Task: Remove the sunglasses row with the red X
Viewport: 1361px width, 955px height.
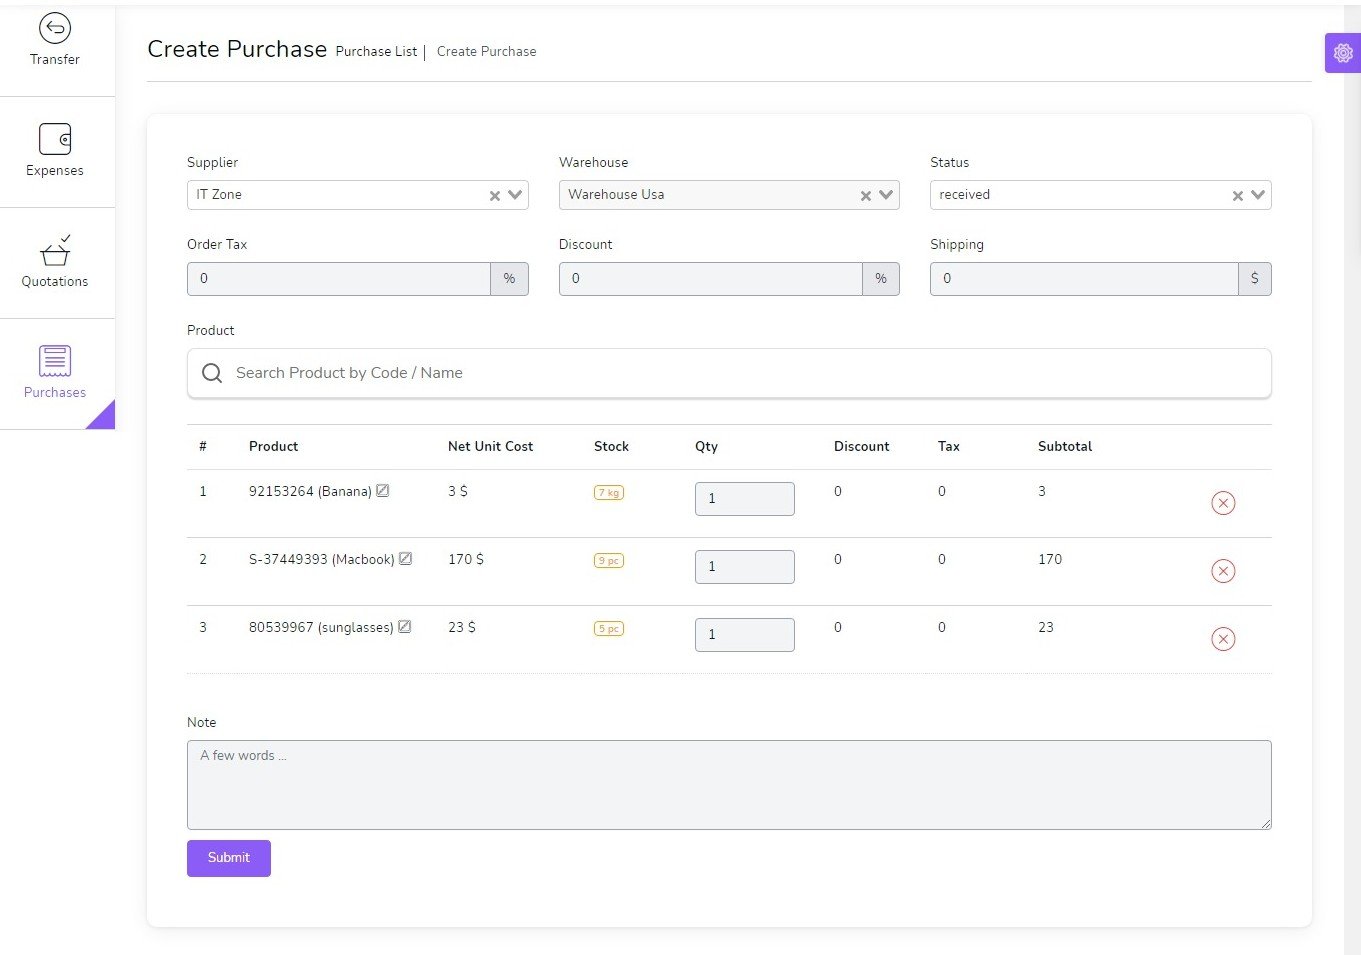Action: click(1222, 639)
